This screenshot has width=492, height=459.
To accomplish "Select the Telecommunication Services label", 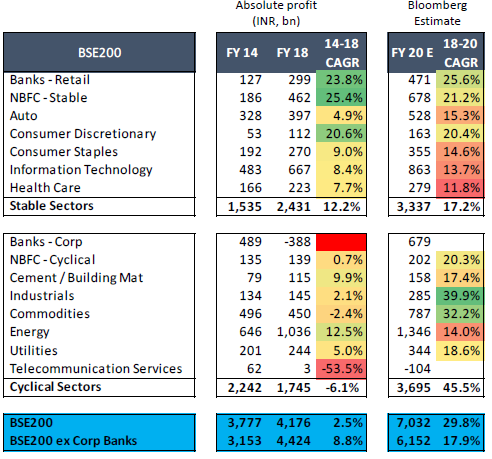I will coord(96,369).
